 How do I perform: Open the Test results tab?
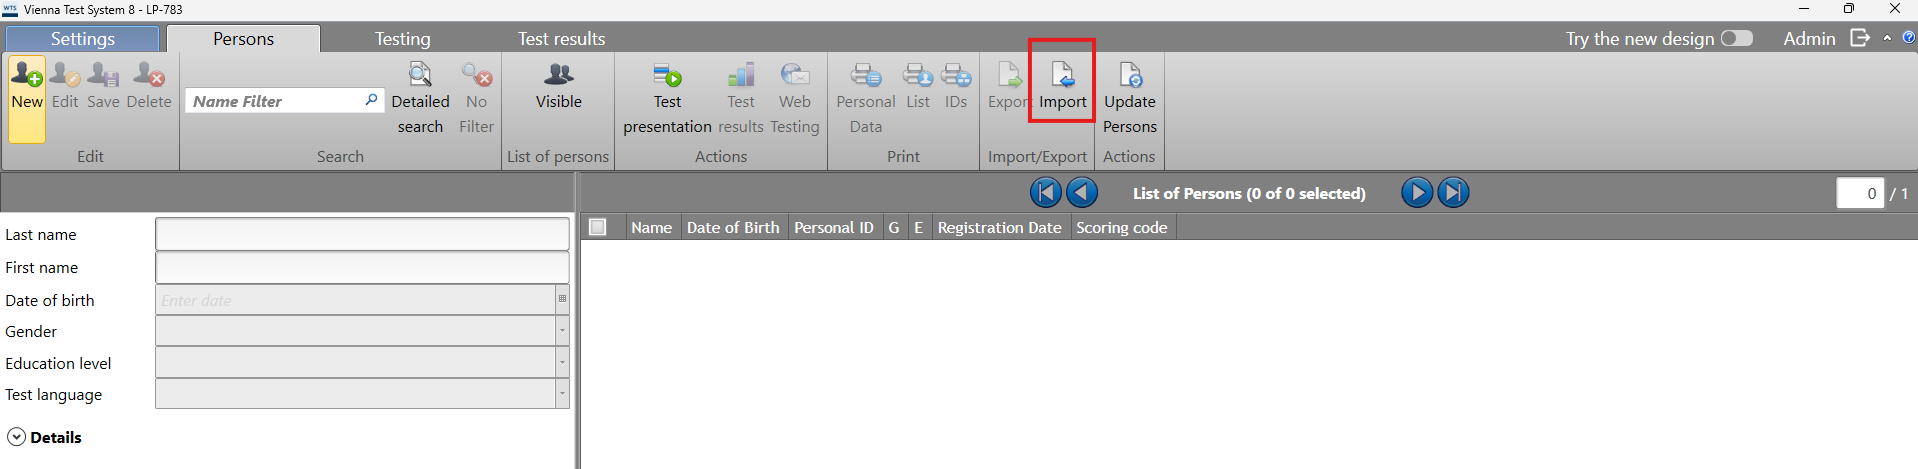point(561,39)
